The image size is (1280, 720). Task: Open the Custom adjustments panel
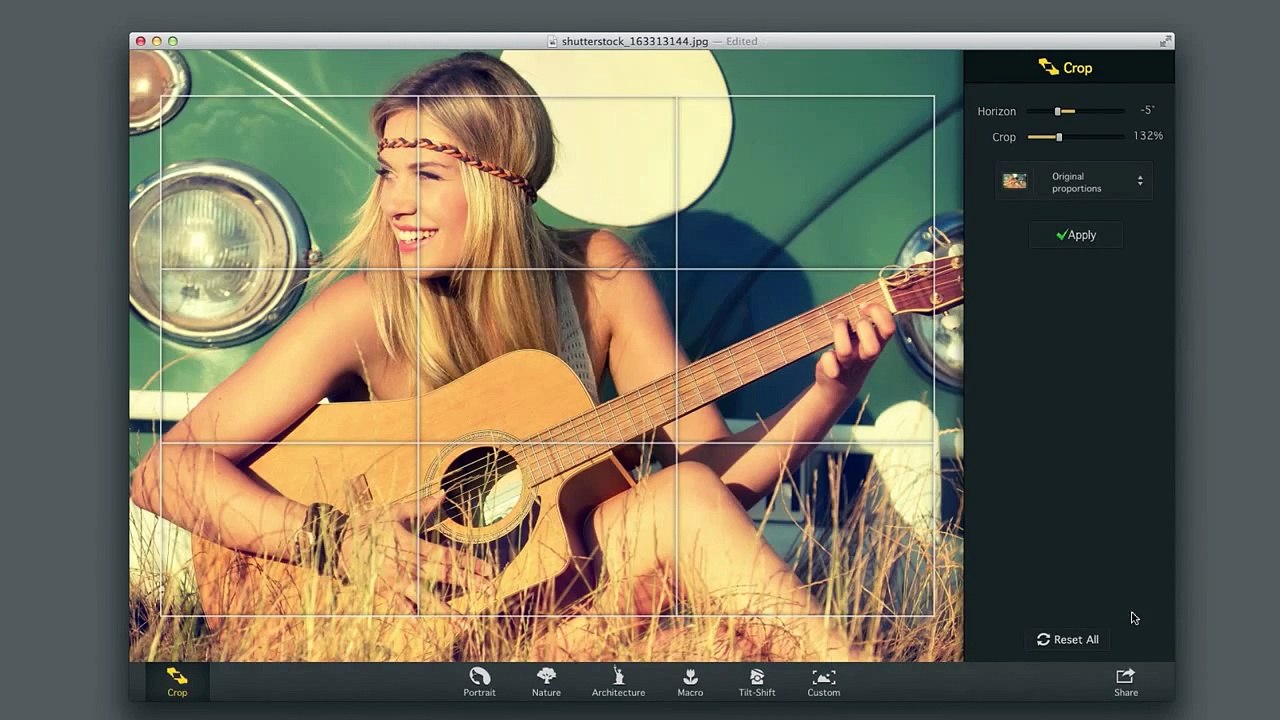[824, 682]
